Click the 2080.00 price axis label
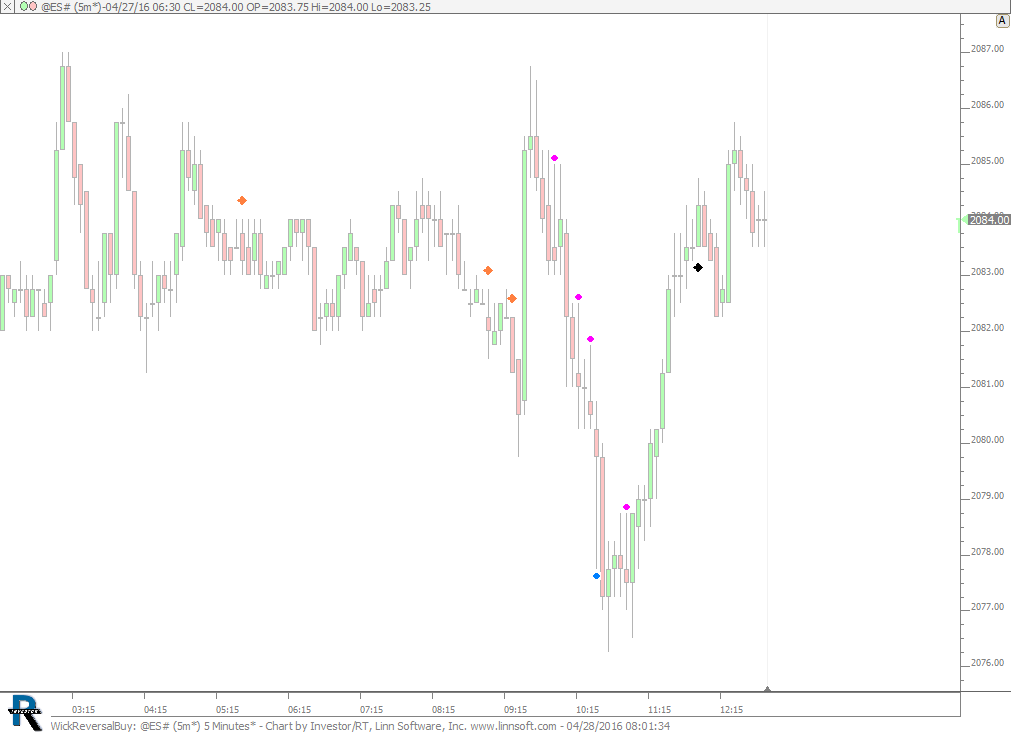The width and height of the screenshot is (1011, 733). pos(987,440)
